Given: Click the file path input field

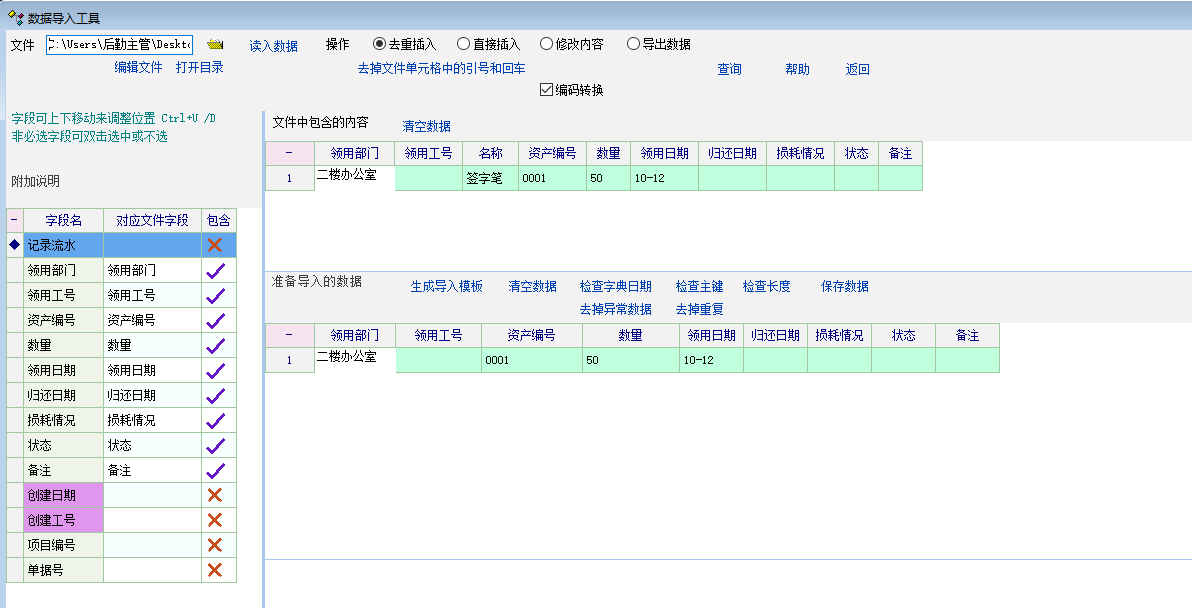Looking at the screenshot, I should [x=119, y=45].
